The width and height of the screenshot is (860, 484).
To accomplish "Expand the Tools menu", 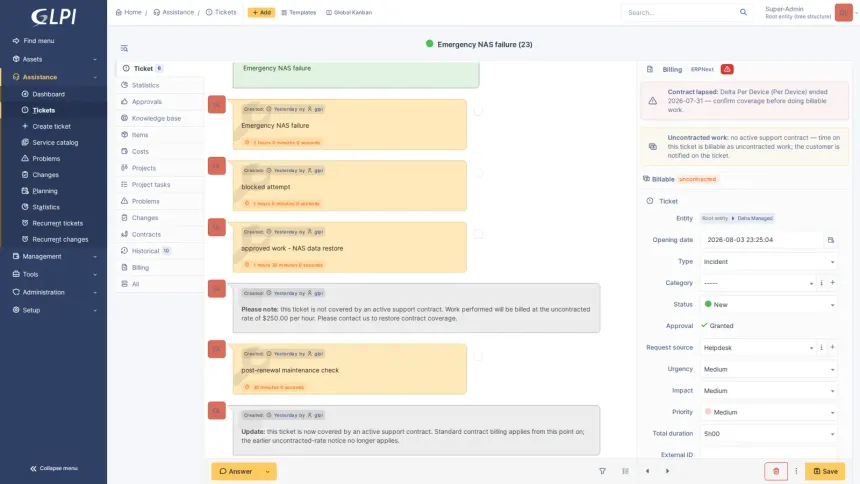I will [53, 274].
